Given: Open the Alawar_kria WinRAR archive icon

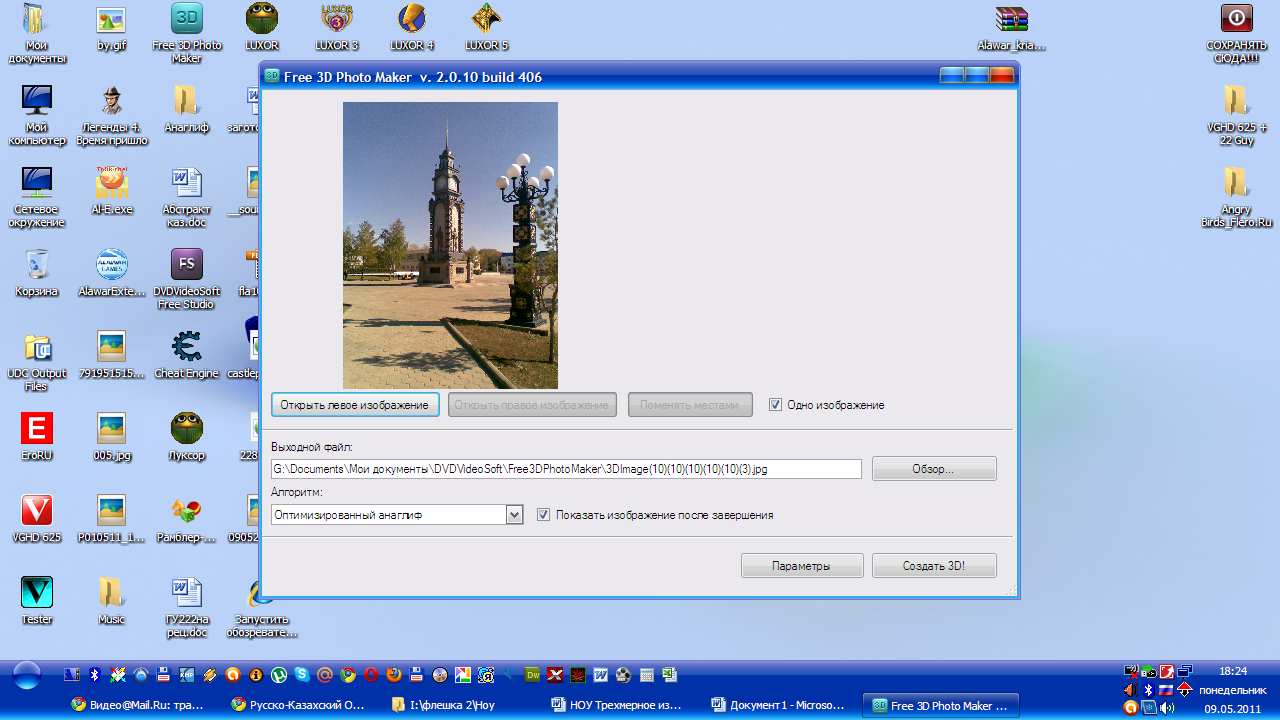Looking at the screenshot, I should tap(1012, 27).
